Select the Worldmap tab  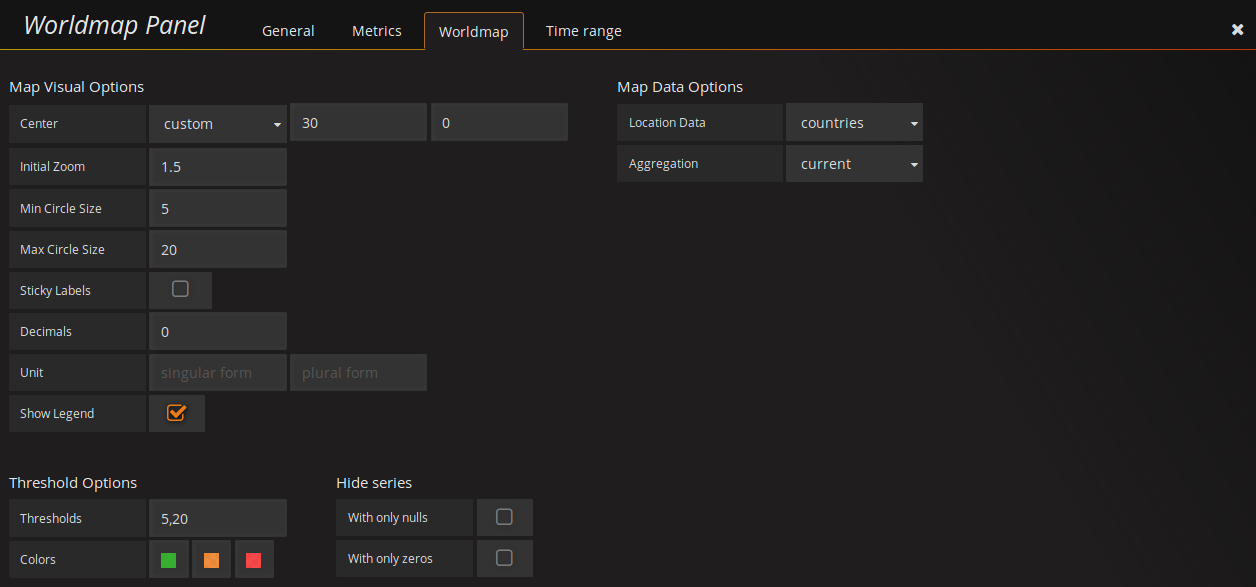(473, 30)
